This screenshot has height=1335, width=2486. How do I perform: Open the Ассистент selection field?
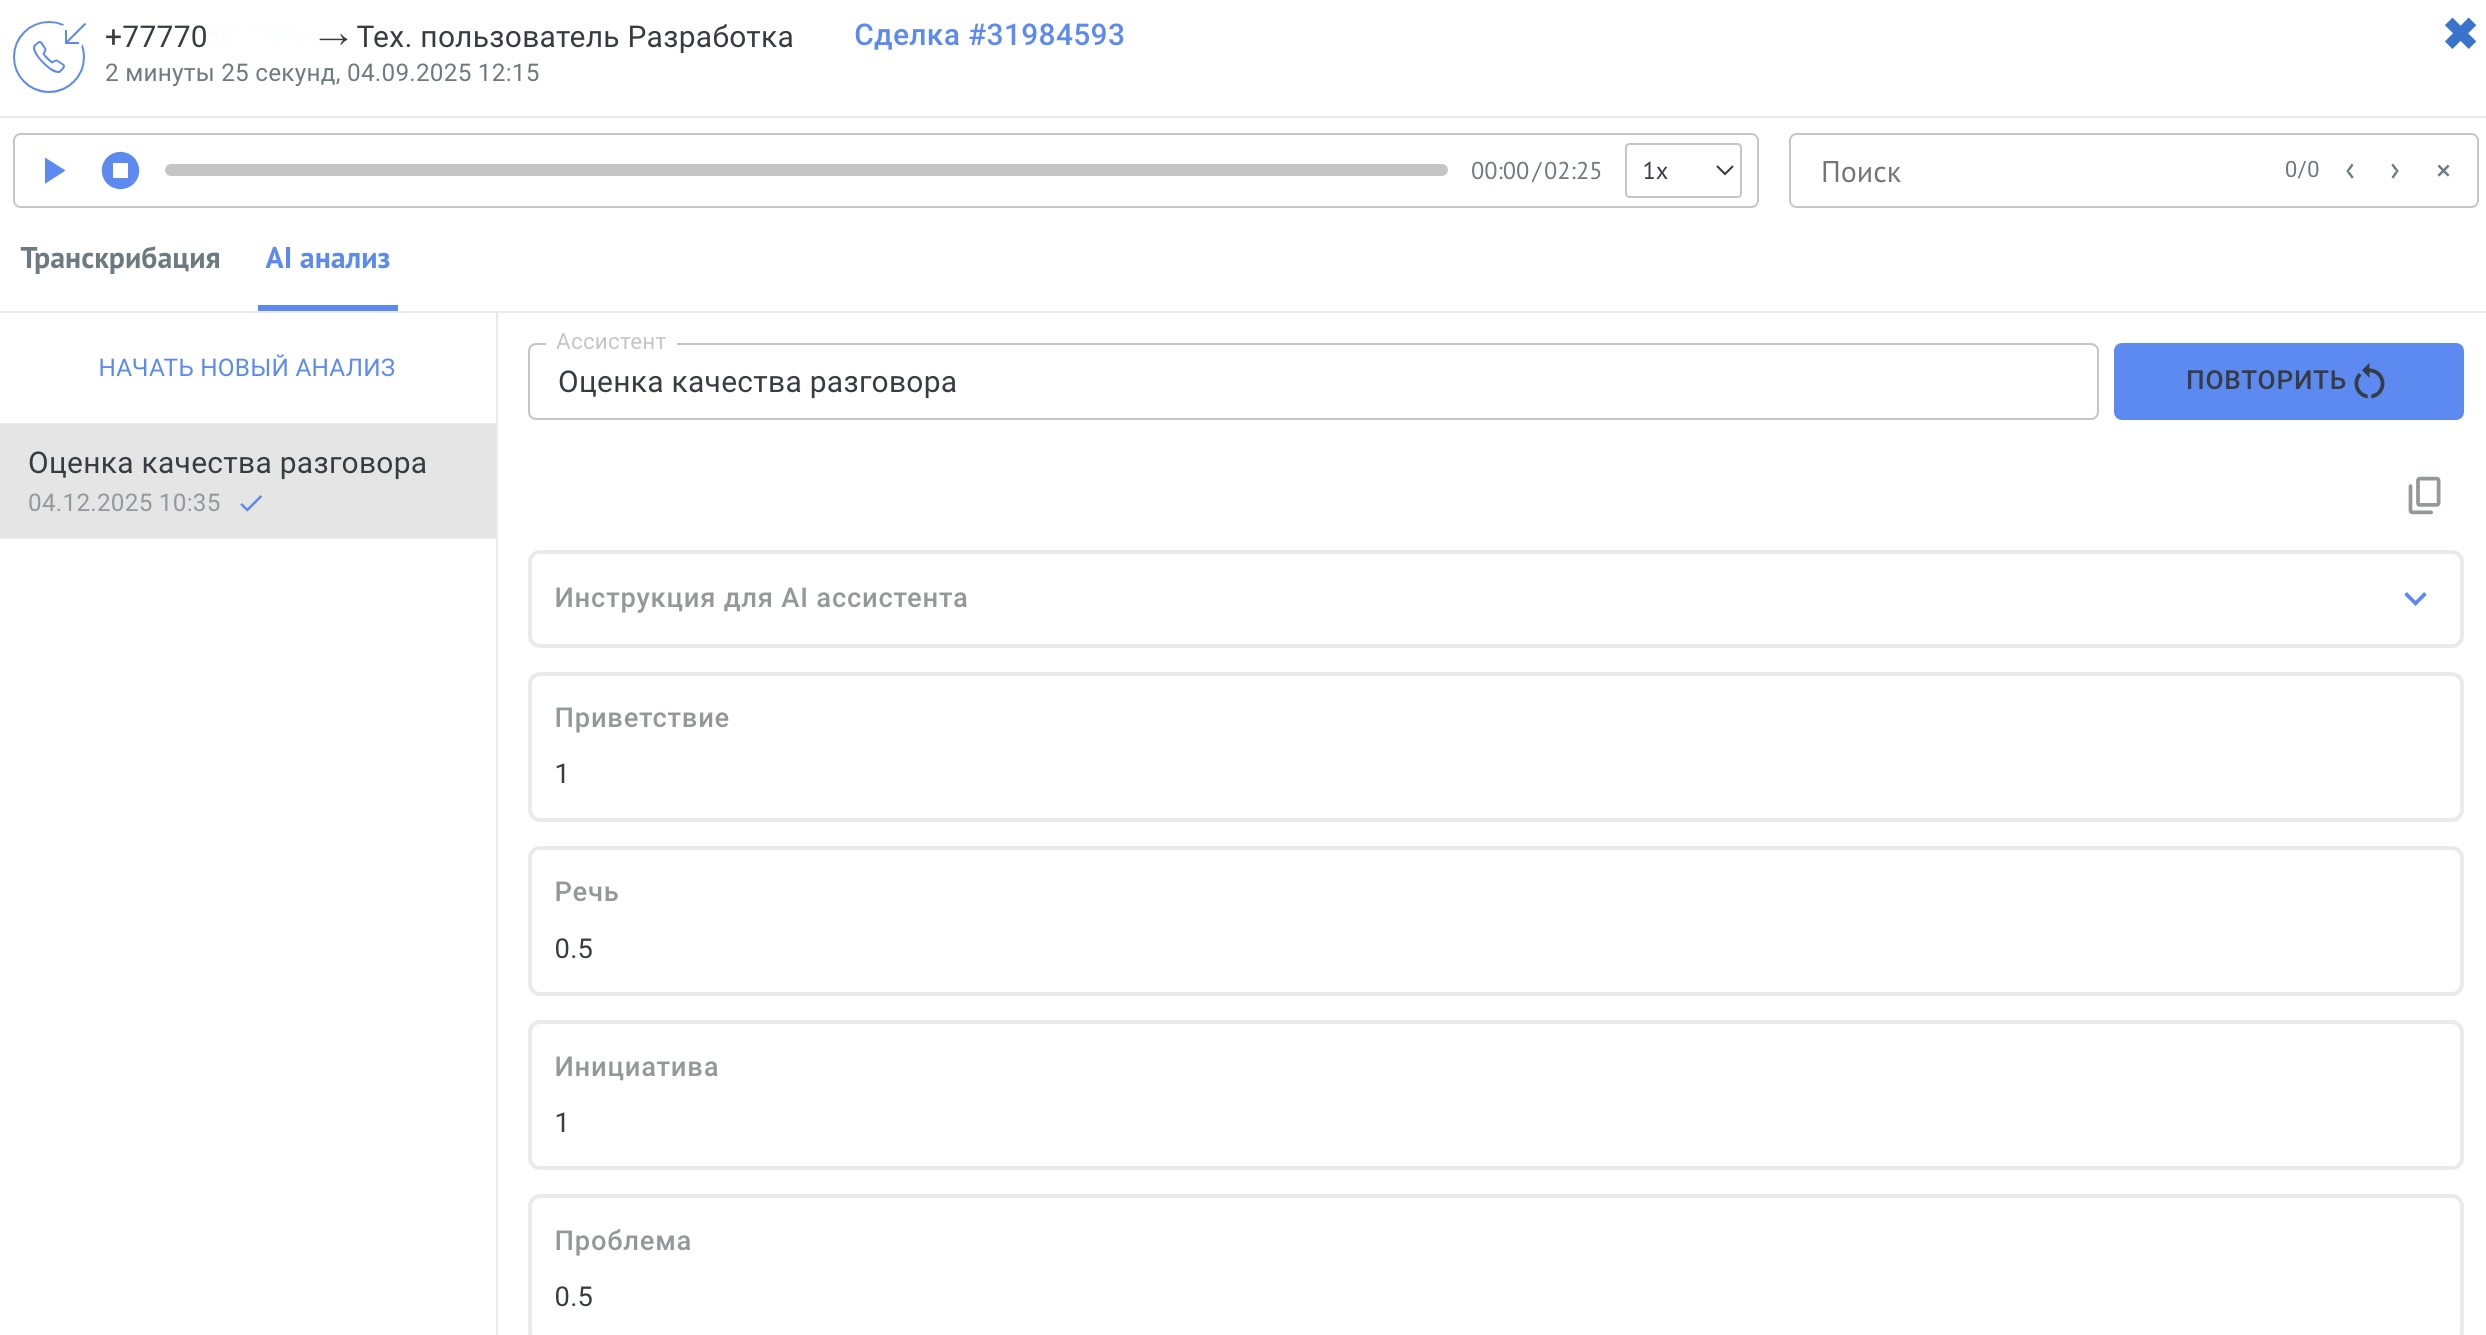[x=1312, y=382]
